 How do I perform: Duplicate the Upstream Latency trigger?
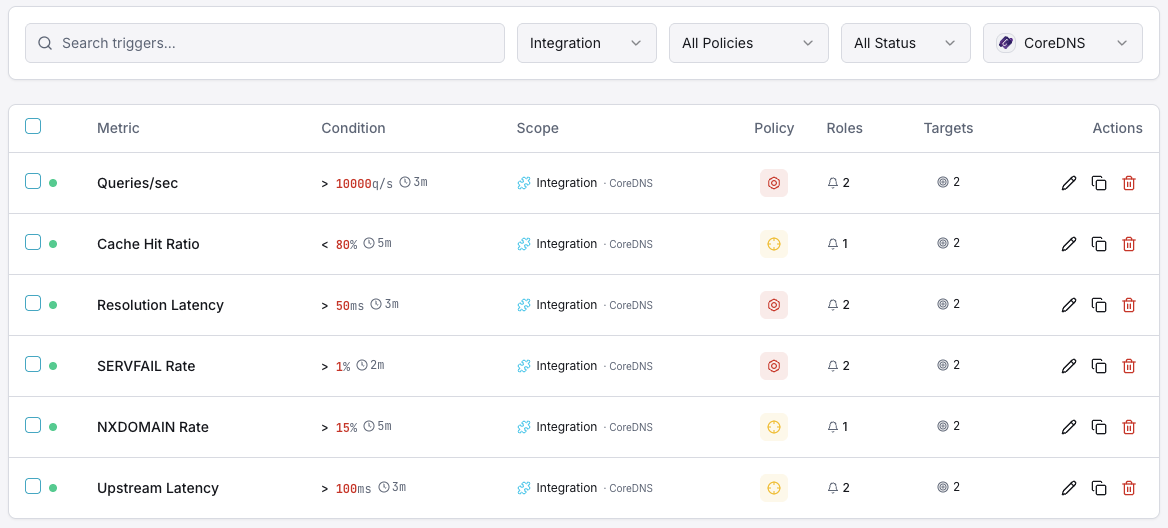coord(1099,489)
